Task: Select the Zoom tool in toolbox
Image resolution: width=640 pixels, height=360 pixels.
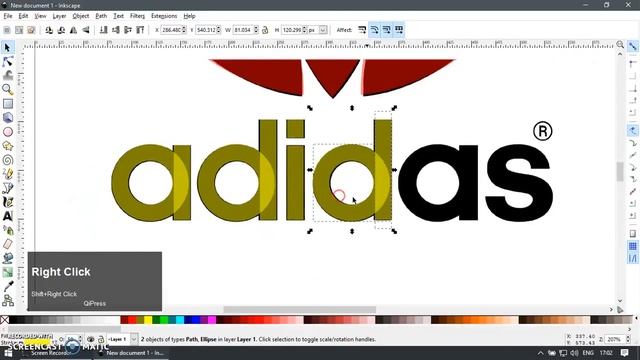Action: pos(7,89)
